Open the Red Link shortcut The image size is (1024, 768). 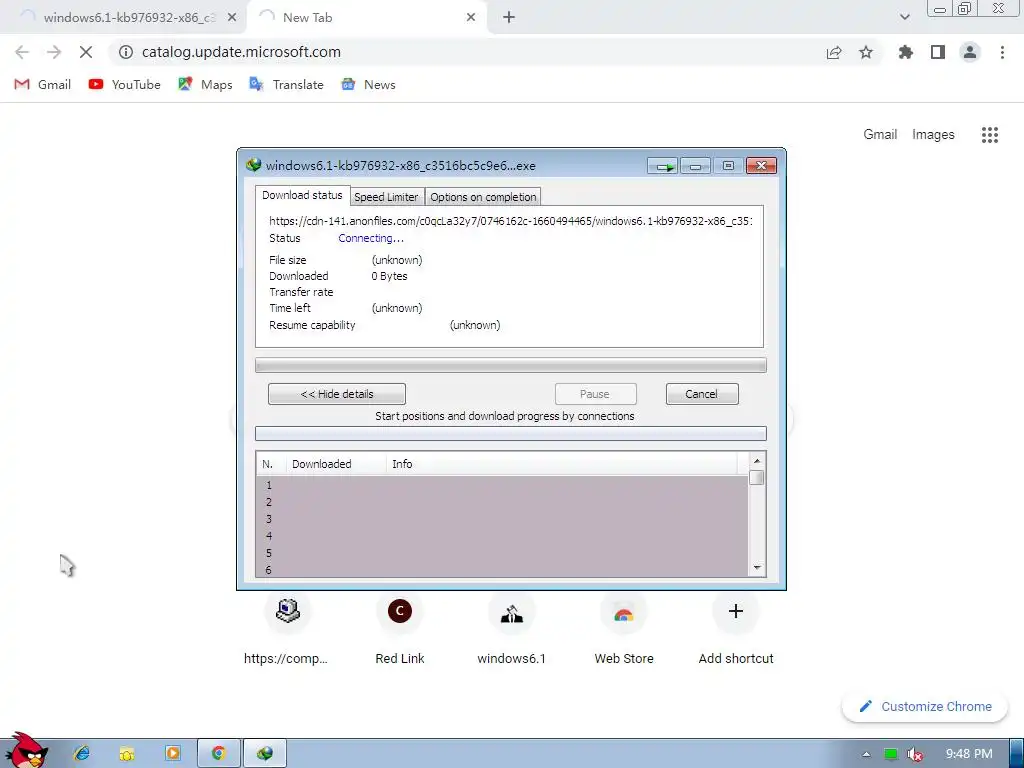[400, 627]
